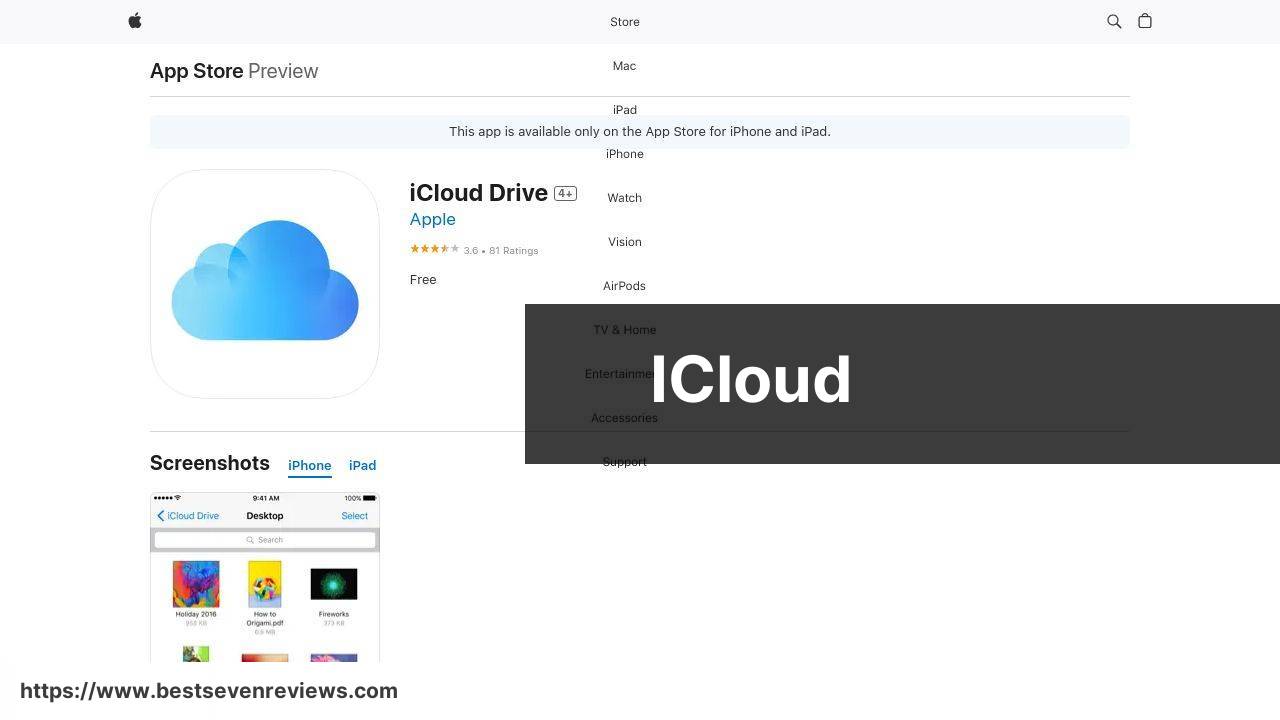
Task: Click the App Store heading link
Action: pos(197,71)
